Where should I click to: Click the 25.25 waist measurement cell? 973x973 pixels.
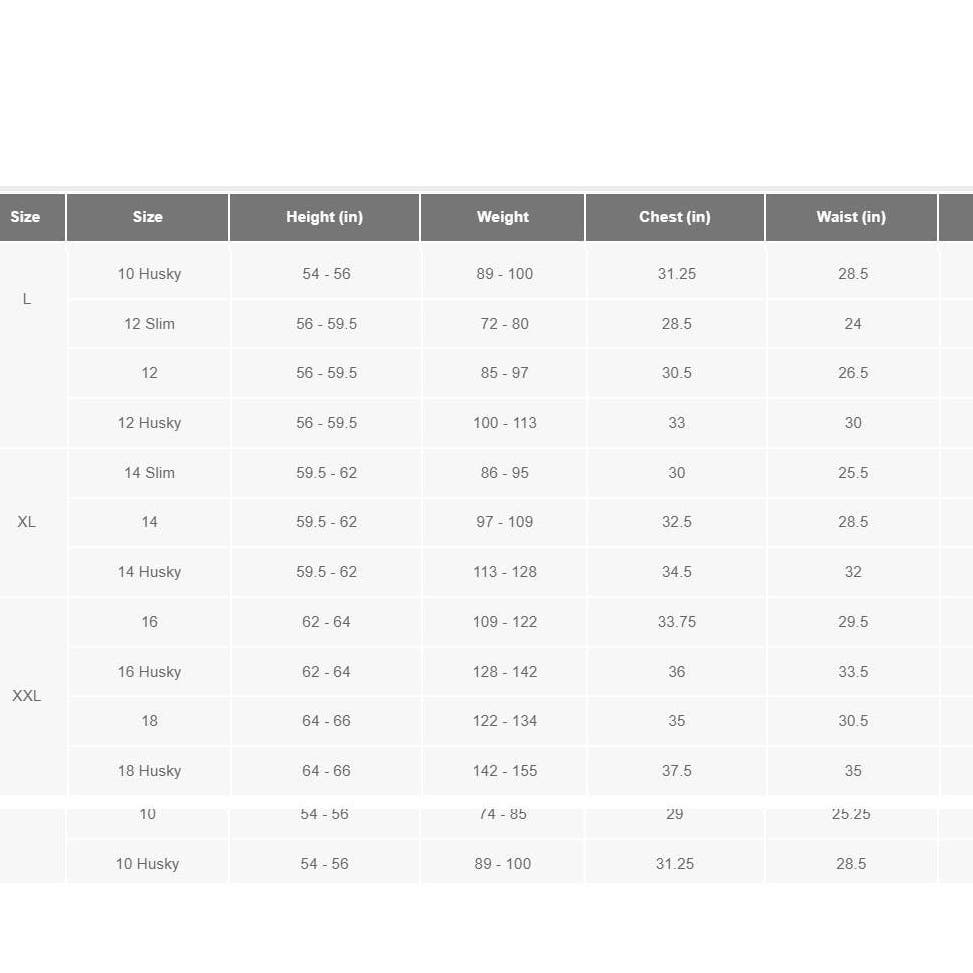pos(851,814)
